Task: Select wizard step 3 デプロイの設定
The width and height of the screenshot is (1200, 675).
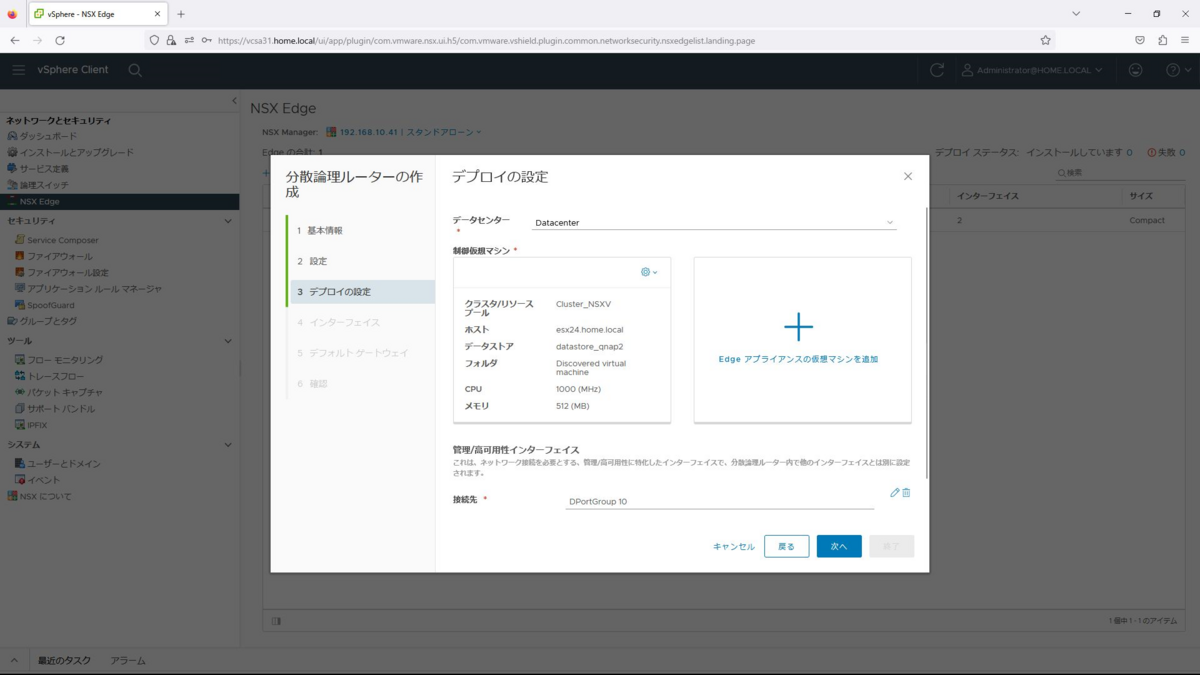Action: pyautogui.click(x=361, y=292)
